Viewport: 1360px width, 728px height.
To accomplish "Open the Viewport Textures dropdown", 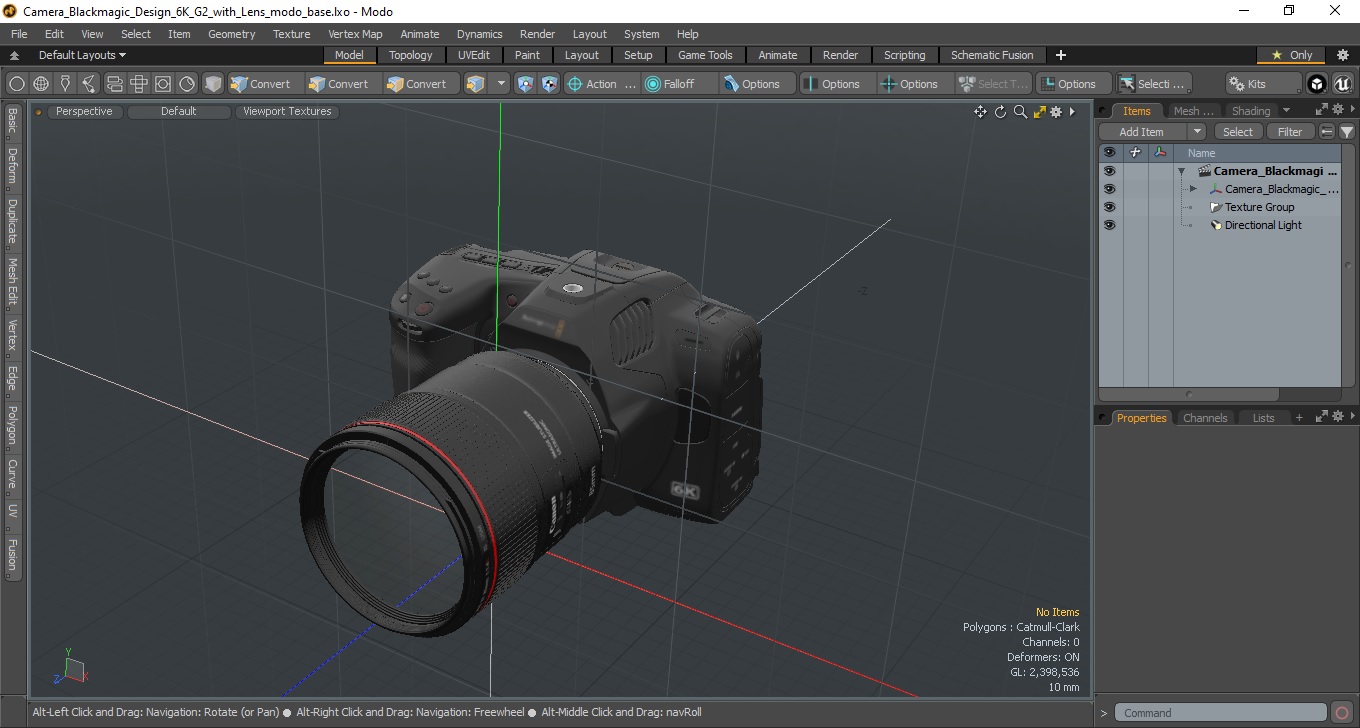I will point(287,112).
